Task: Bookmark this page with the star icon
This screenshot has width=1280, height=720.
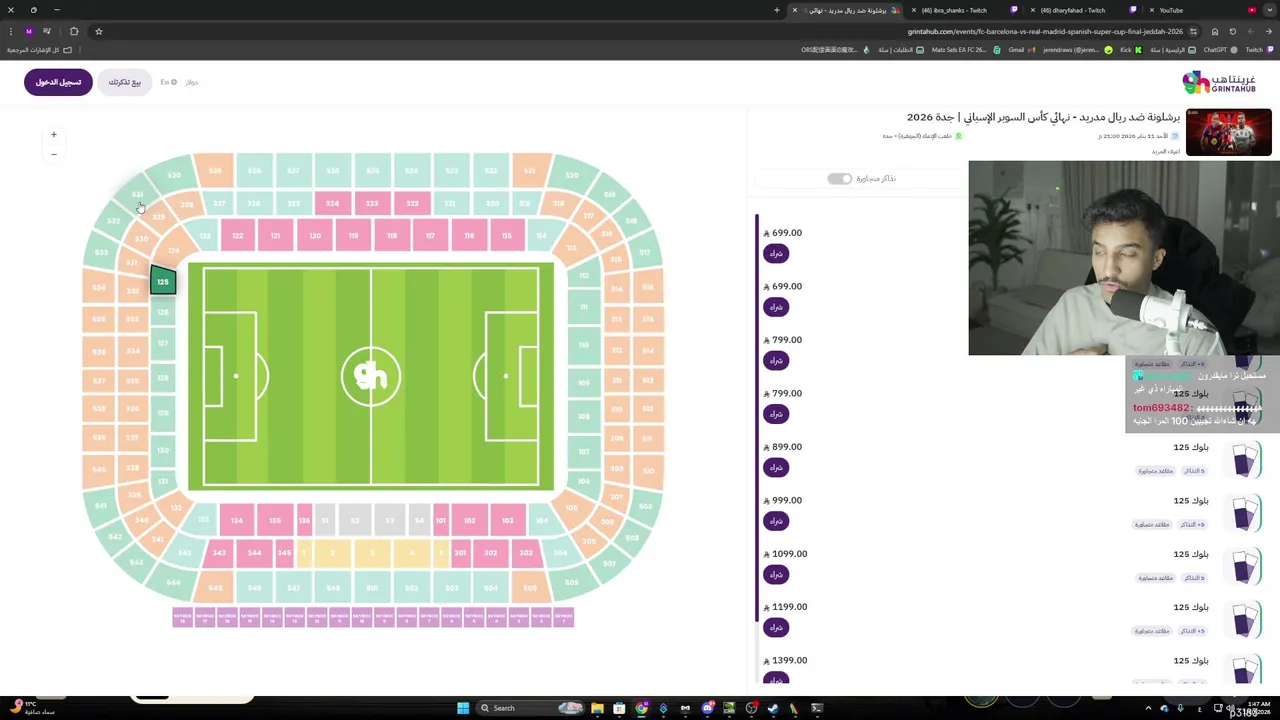Action: click(x=99, y=31)
